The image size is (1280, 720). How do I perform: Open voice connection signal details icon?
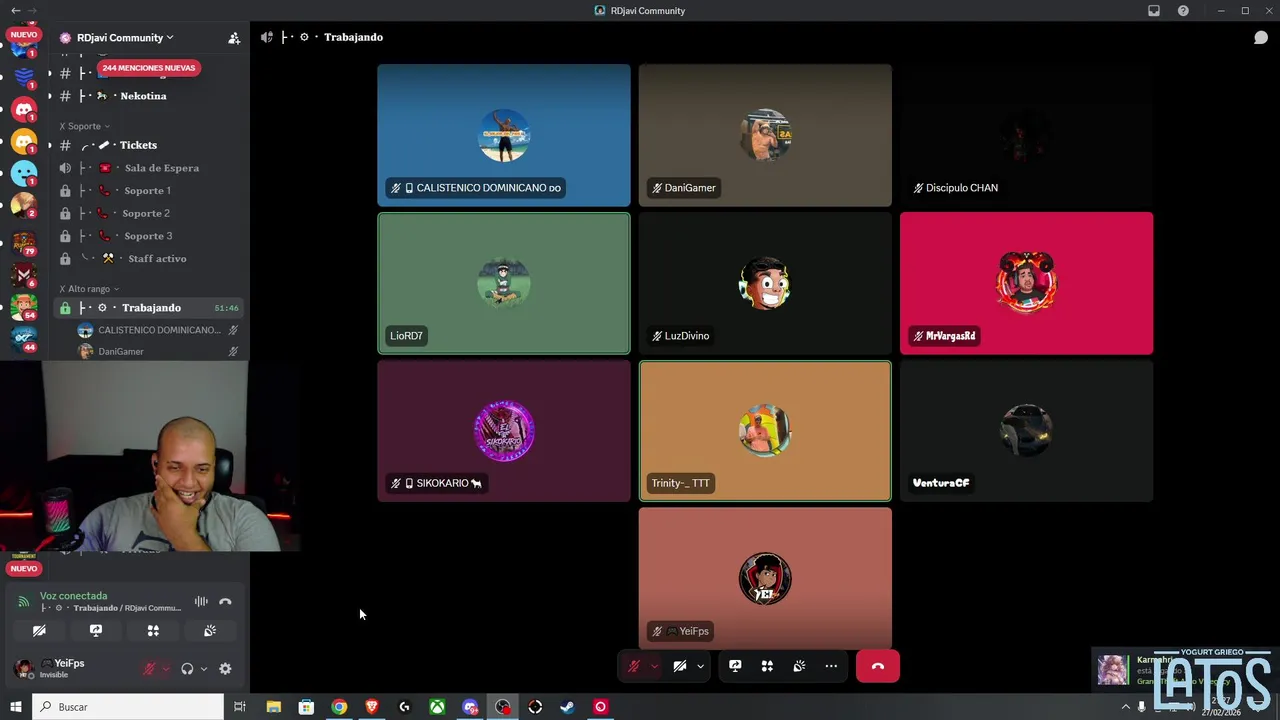(x=24, y=602)
